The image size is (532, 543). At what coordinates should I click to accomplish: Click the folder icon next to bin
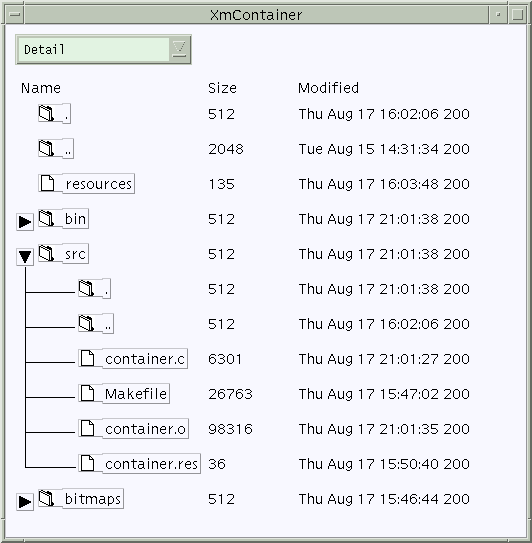tap(46, 218)
